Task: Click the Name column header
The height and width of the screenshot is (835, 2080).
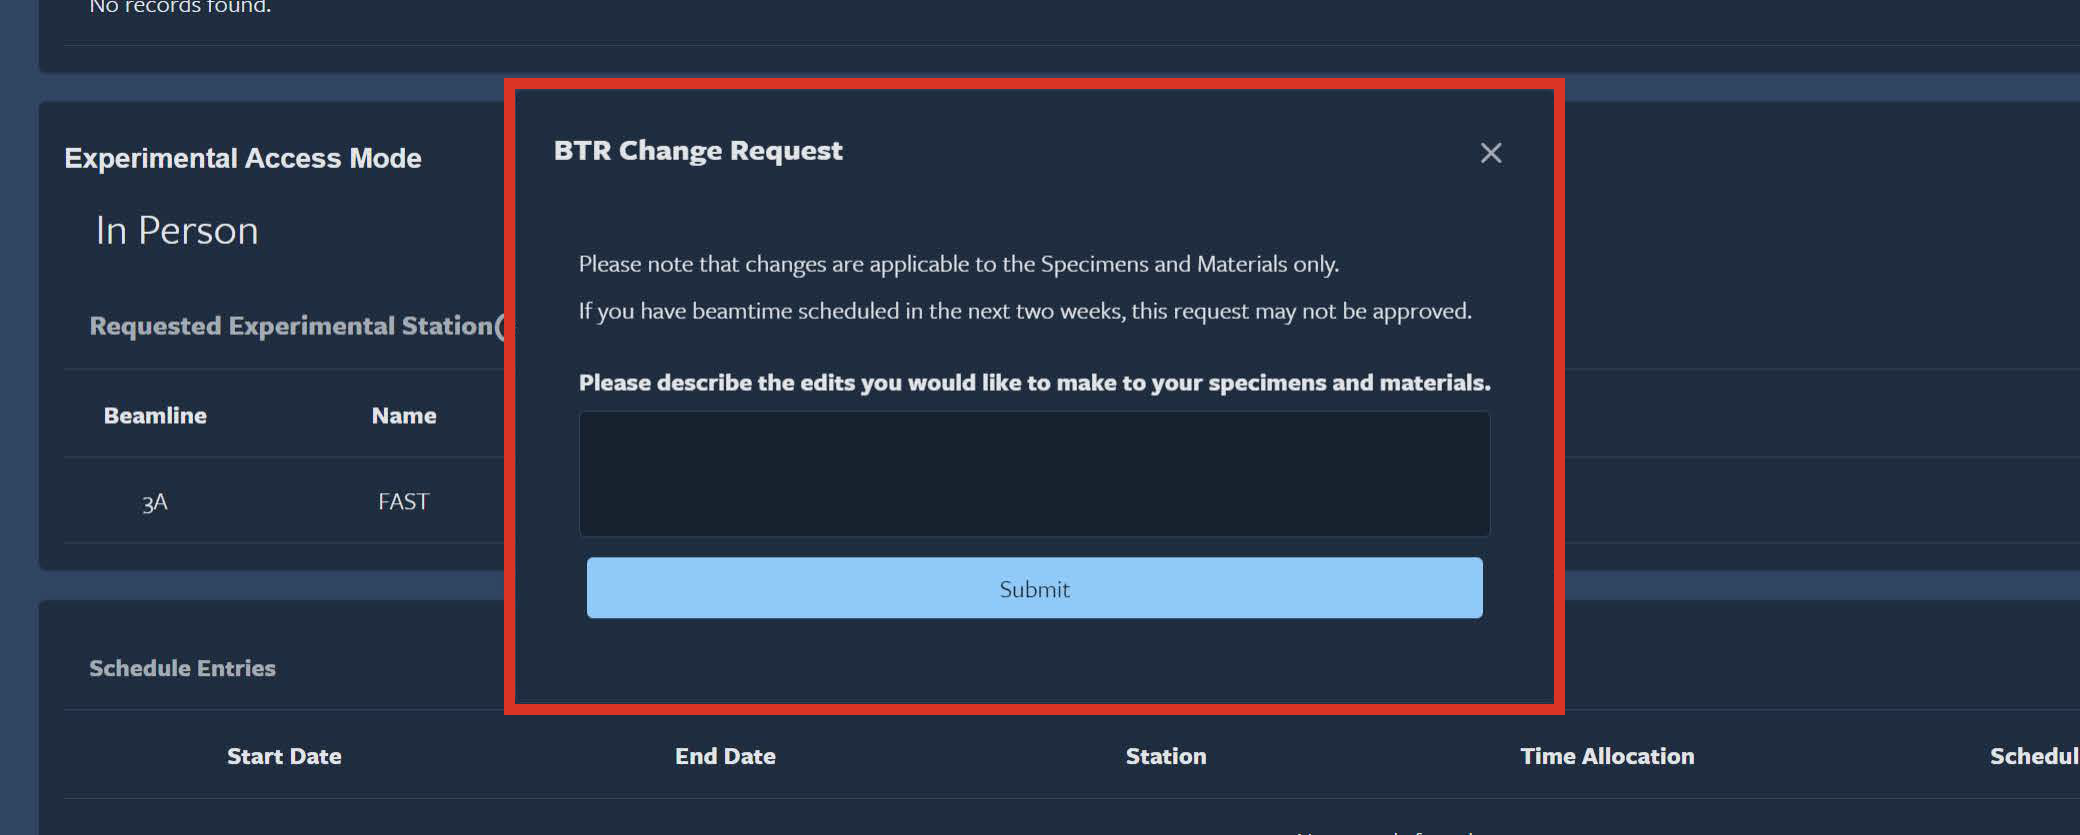Action: (404, 415)
